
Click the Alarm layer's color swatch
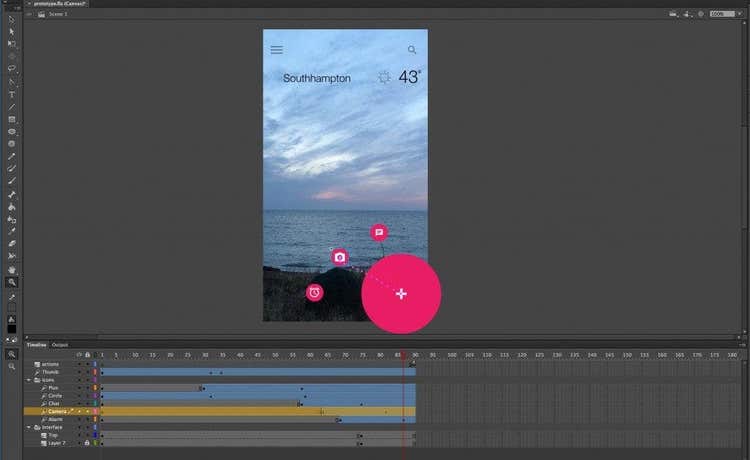[x=95, y=419]
